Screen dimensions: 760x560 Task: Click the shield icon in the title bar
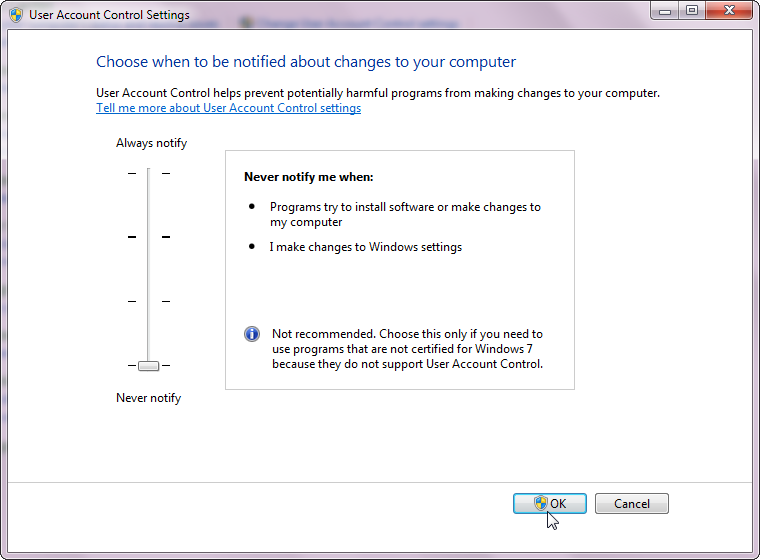pos(16,15)
